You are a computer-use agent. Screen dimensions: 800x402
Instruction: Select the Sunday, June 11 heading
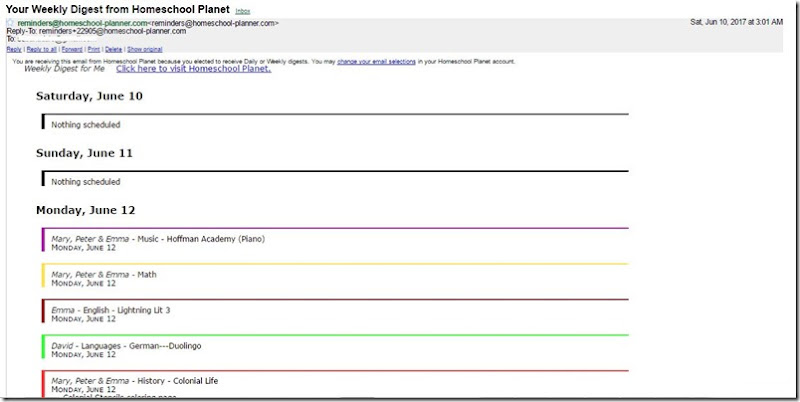tap(84, 153)
